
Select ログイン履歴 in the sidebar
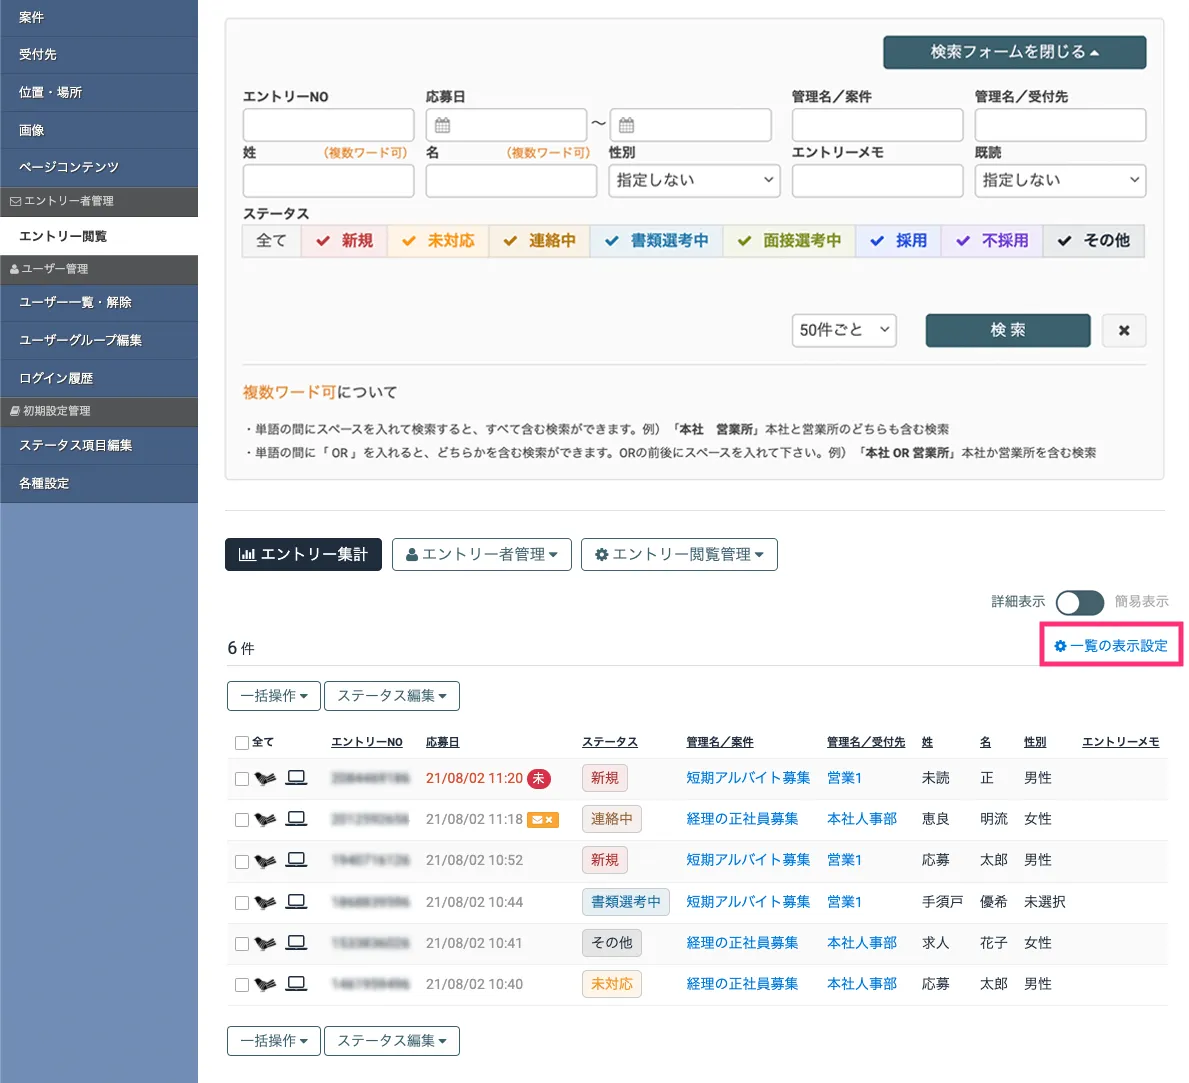tap(56, 378)
